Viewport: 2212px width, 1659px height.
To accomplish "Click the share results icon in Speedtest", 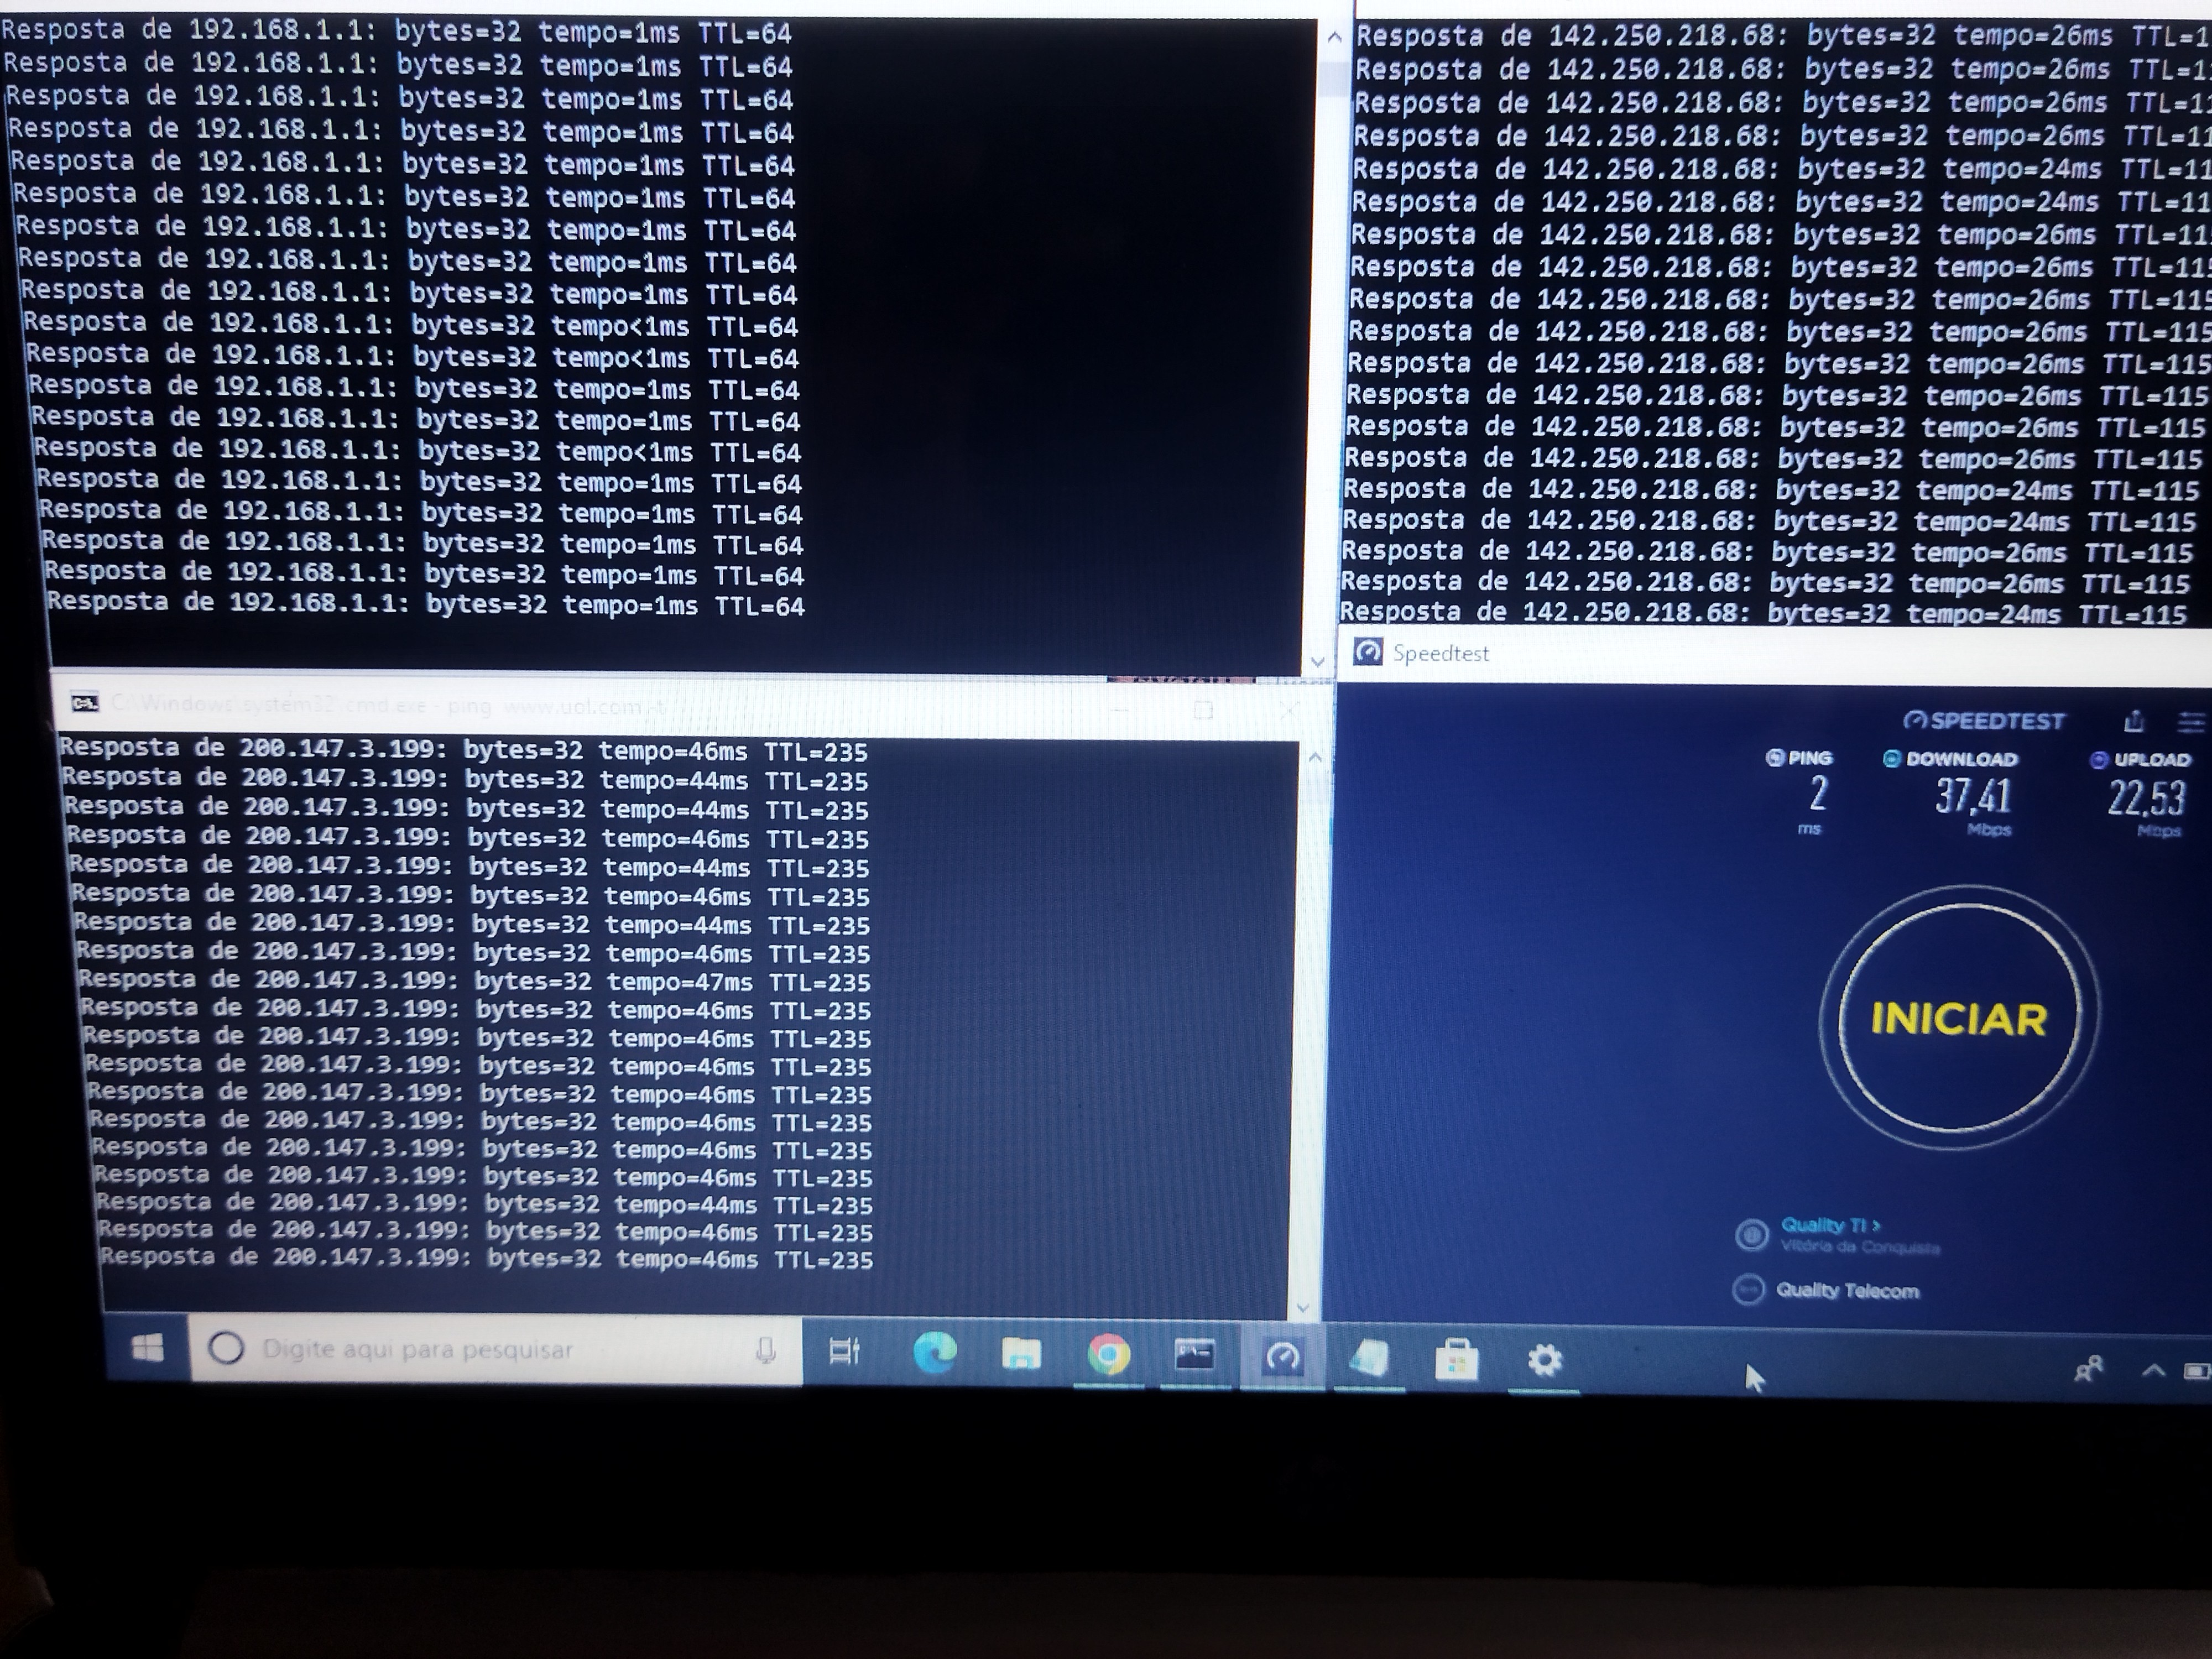I will pyautogui.click(x=2133, y=721).
